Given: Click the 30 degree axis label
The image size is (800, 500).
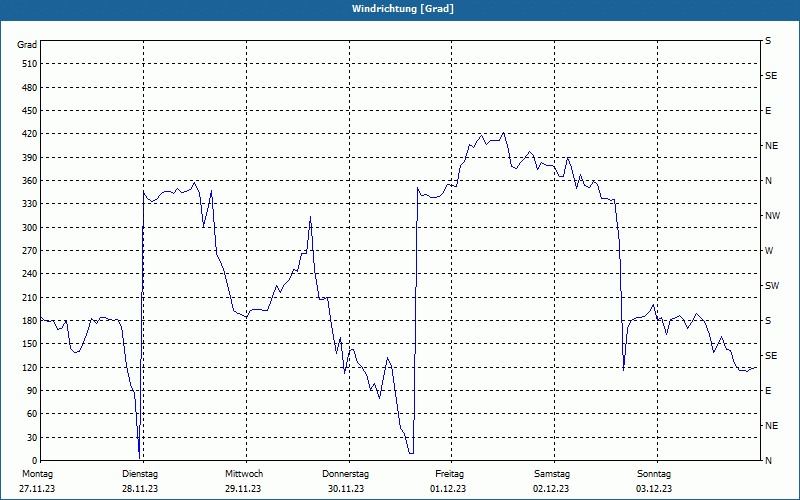Looking at the screenshot, I should [x=32, y=437].
